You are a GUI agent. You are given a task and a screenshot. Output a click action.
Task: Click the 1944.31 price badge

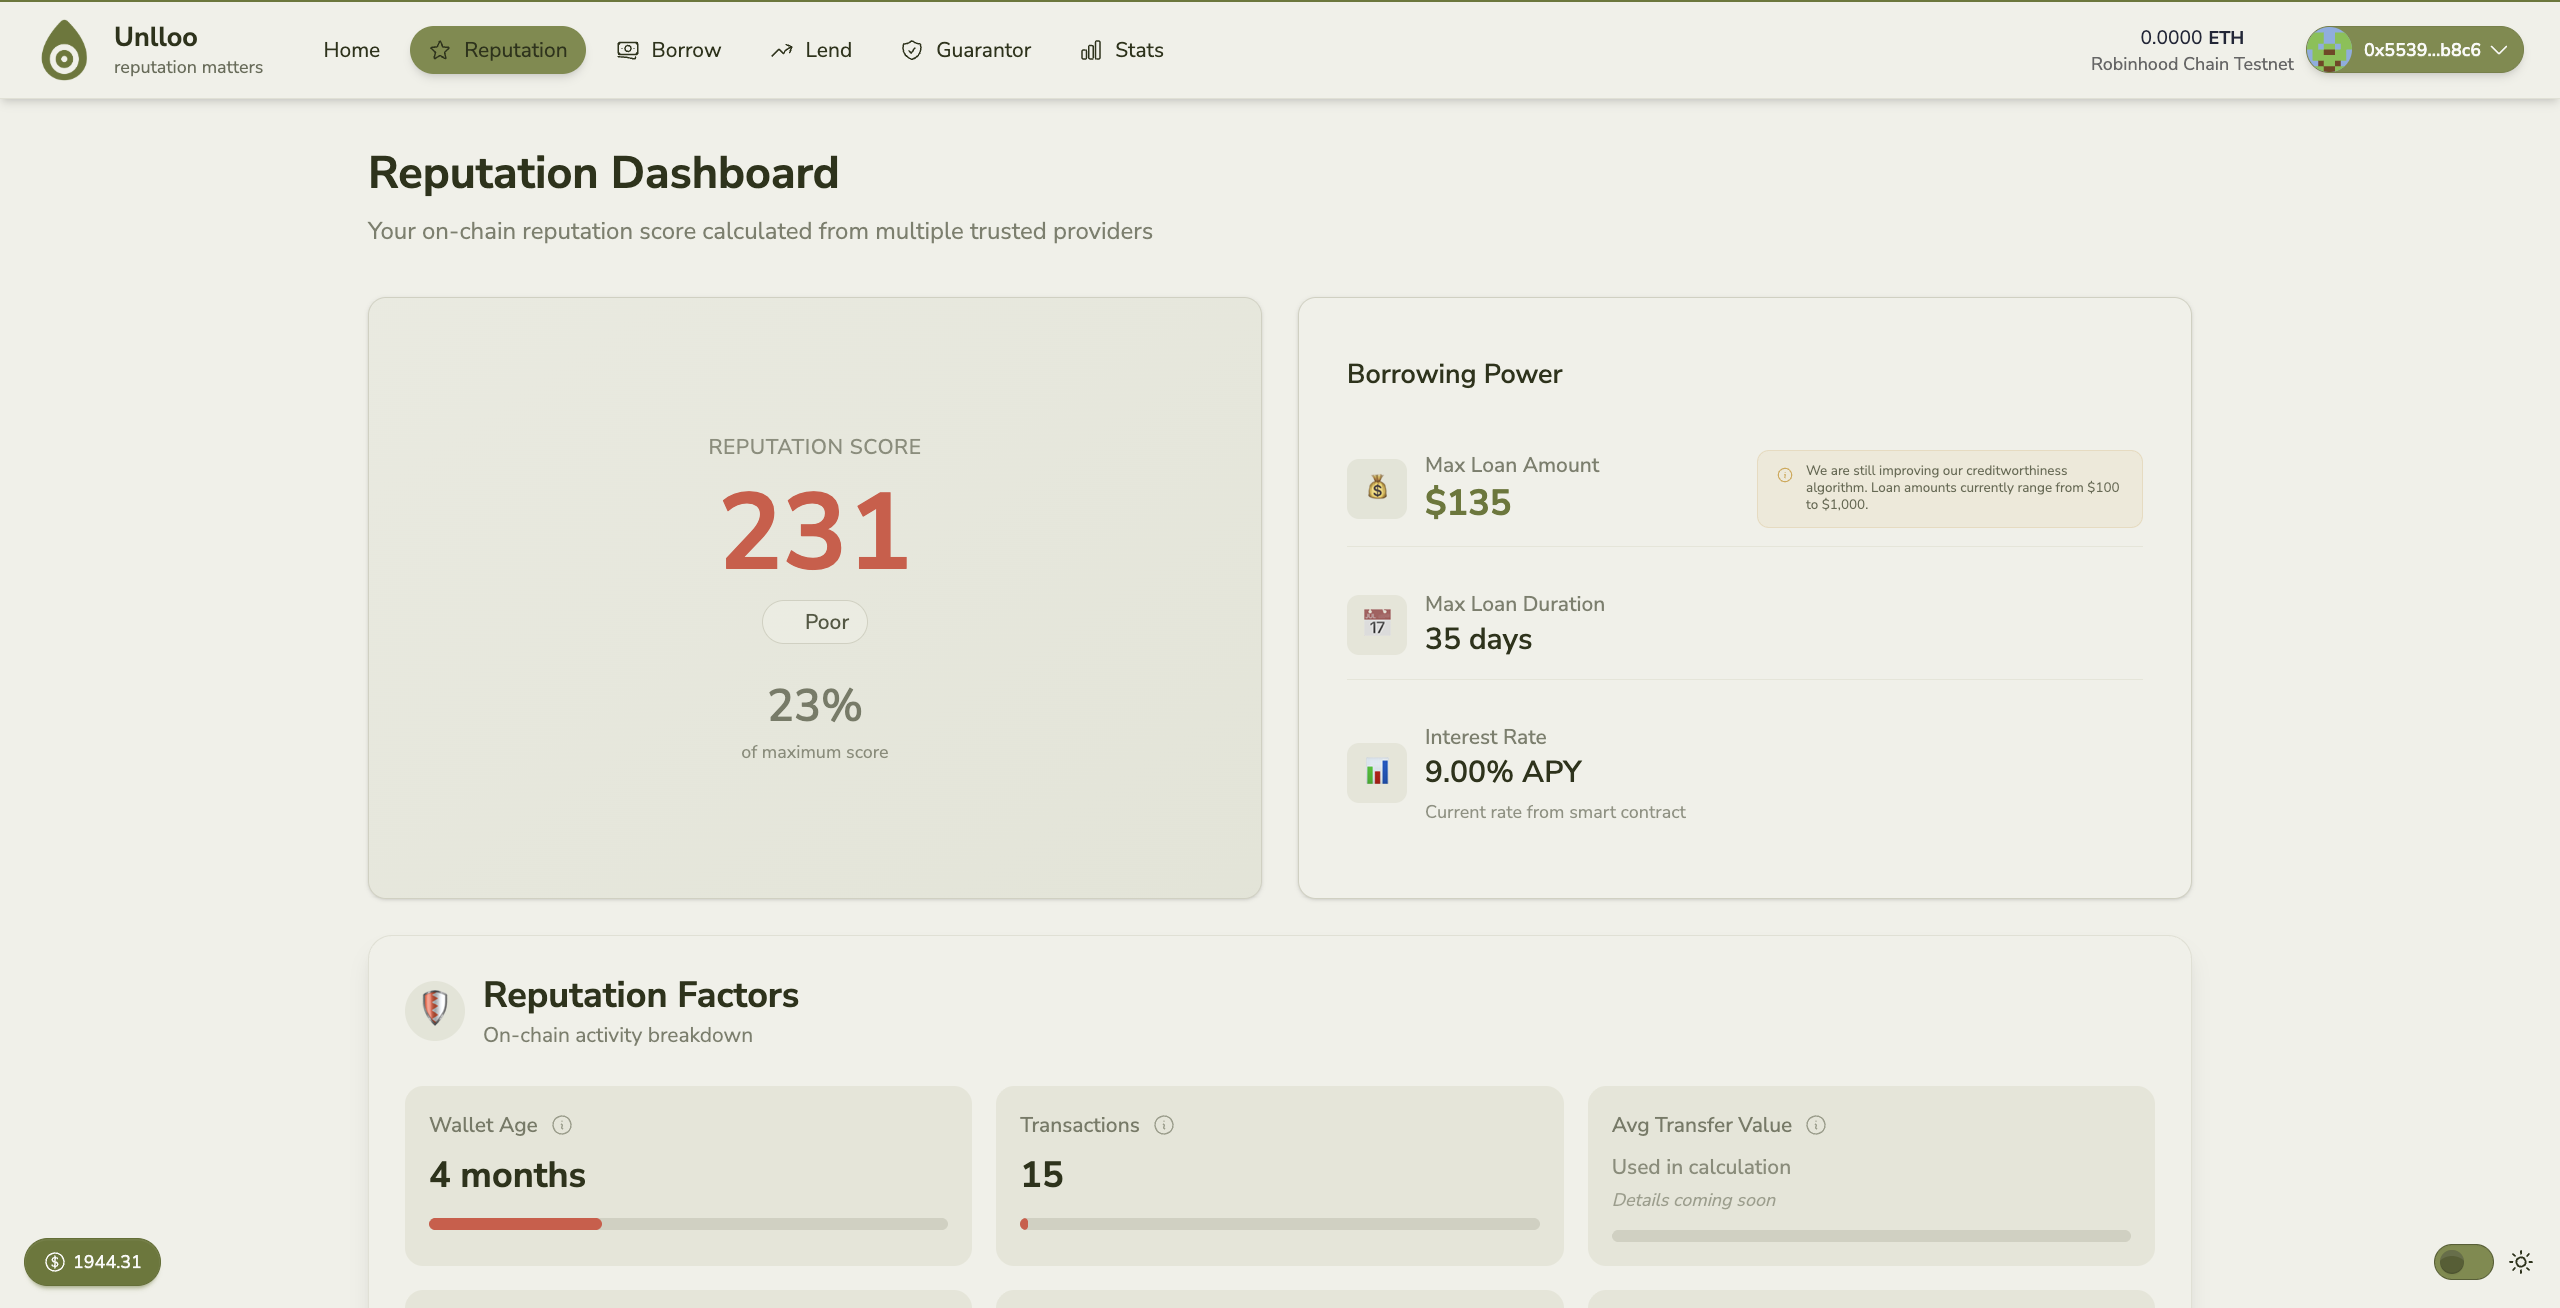93,1262
